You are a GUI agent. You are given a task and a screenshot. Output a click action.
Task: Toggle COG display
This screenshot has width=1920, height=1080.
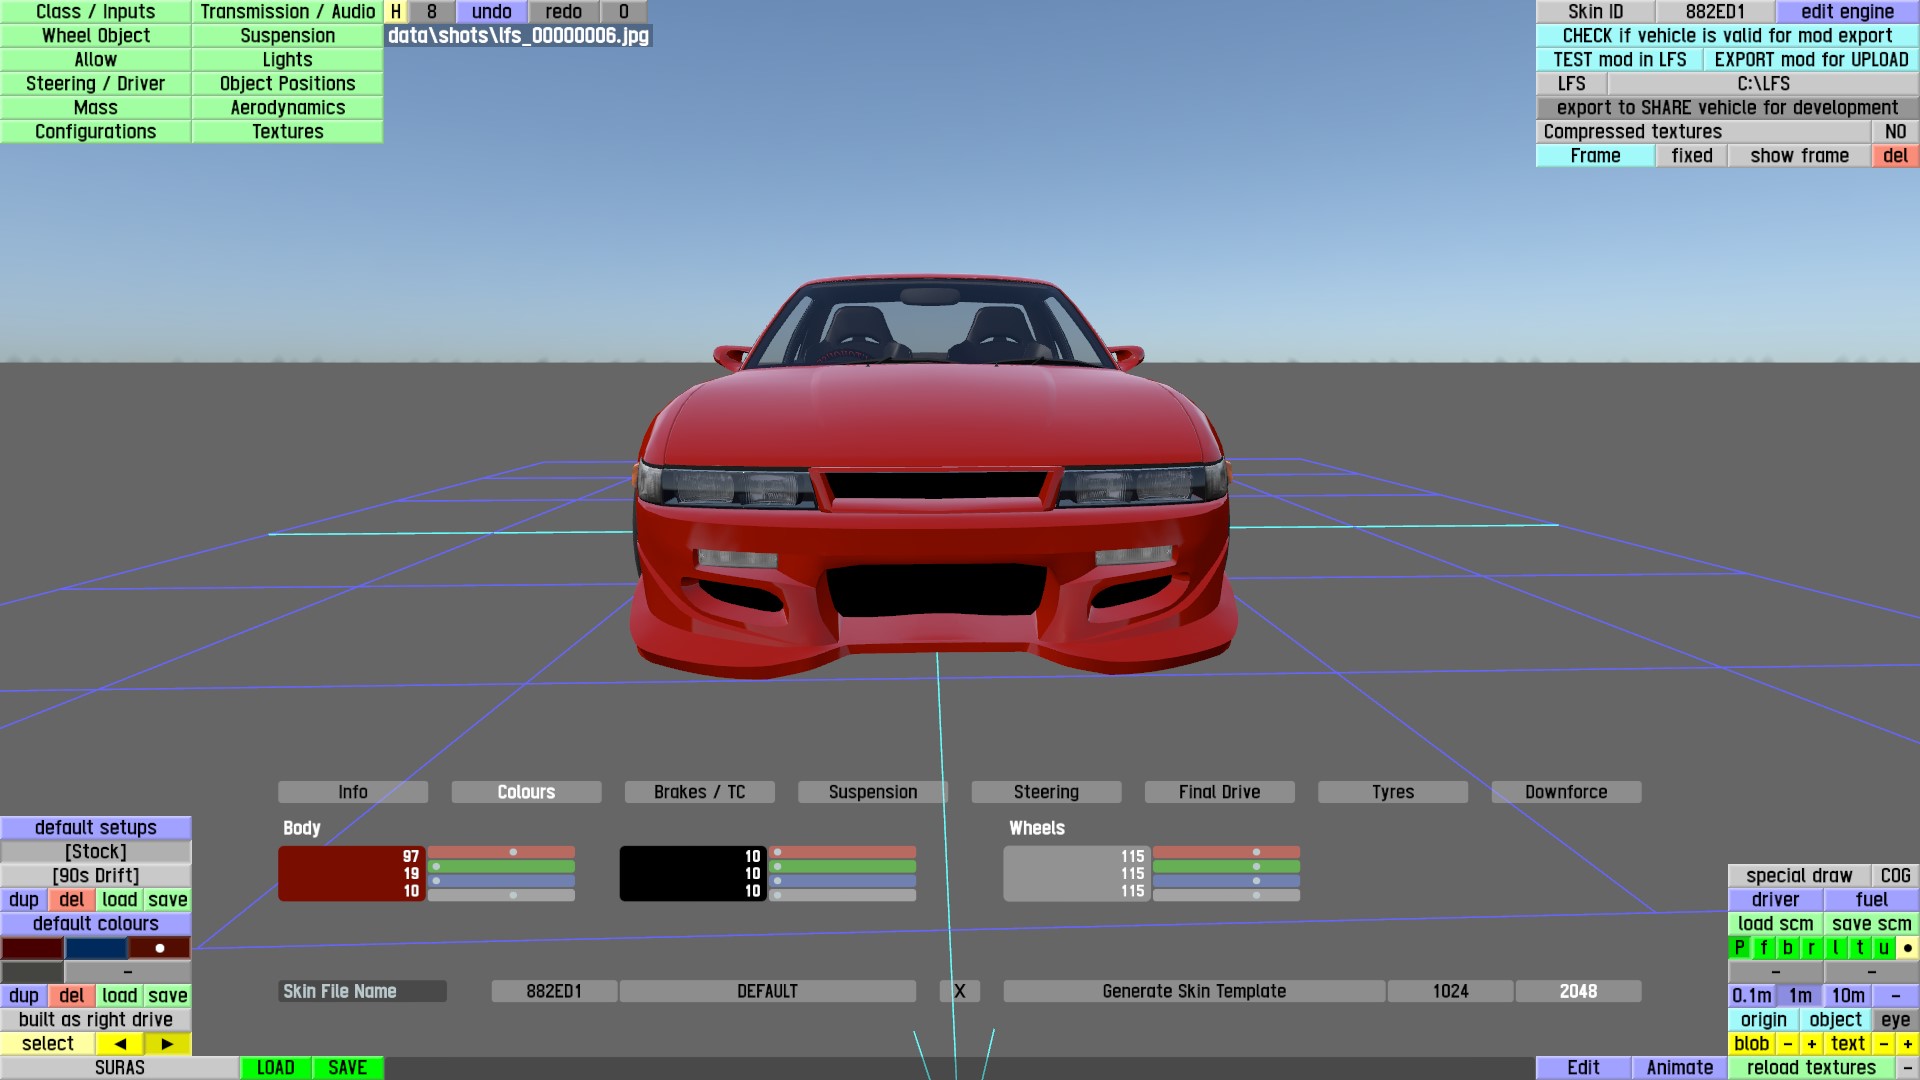[1895, 875]
